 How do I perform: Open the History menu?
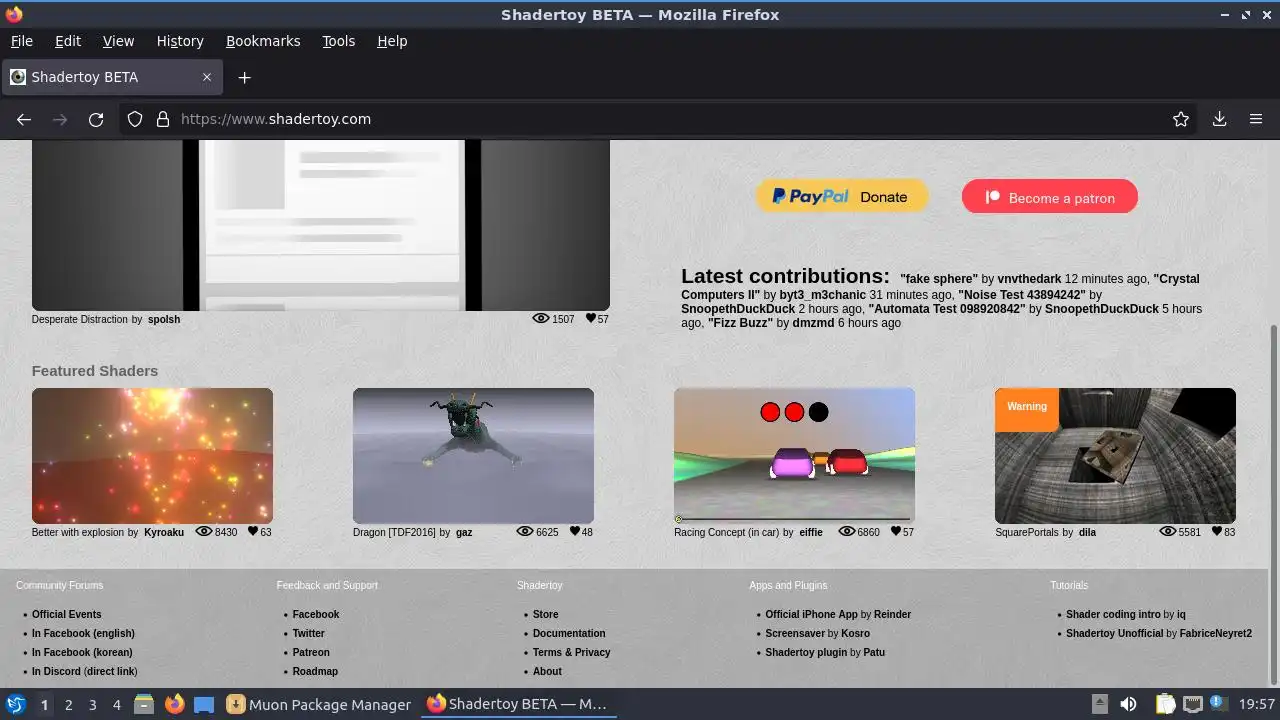coord(180,41)
